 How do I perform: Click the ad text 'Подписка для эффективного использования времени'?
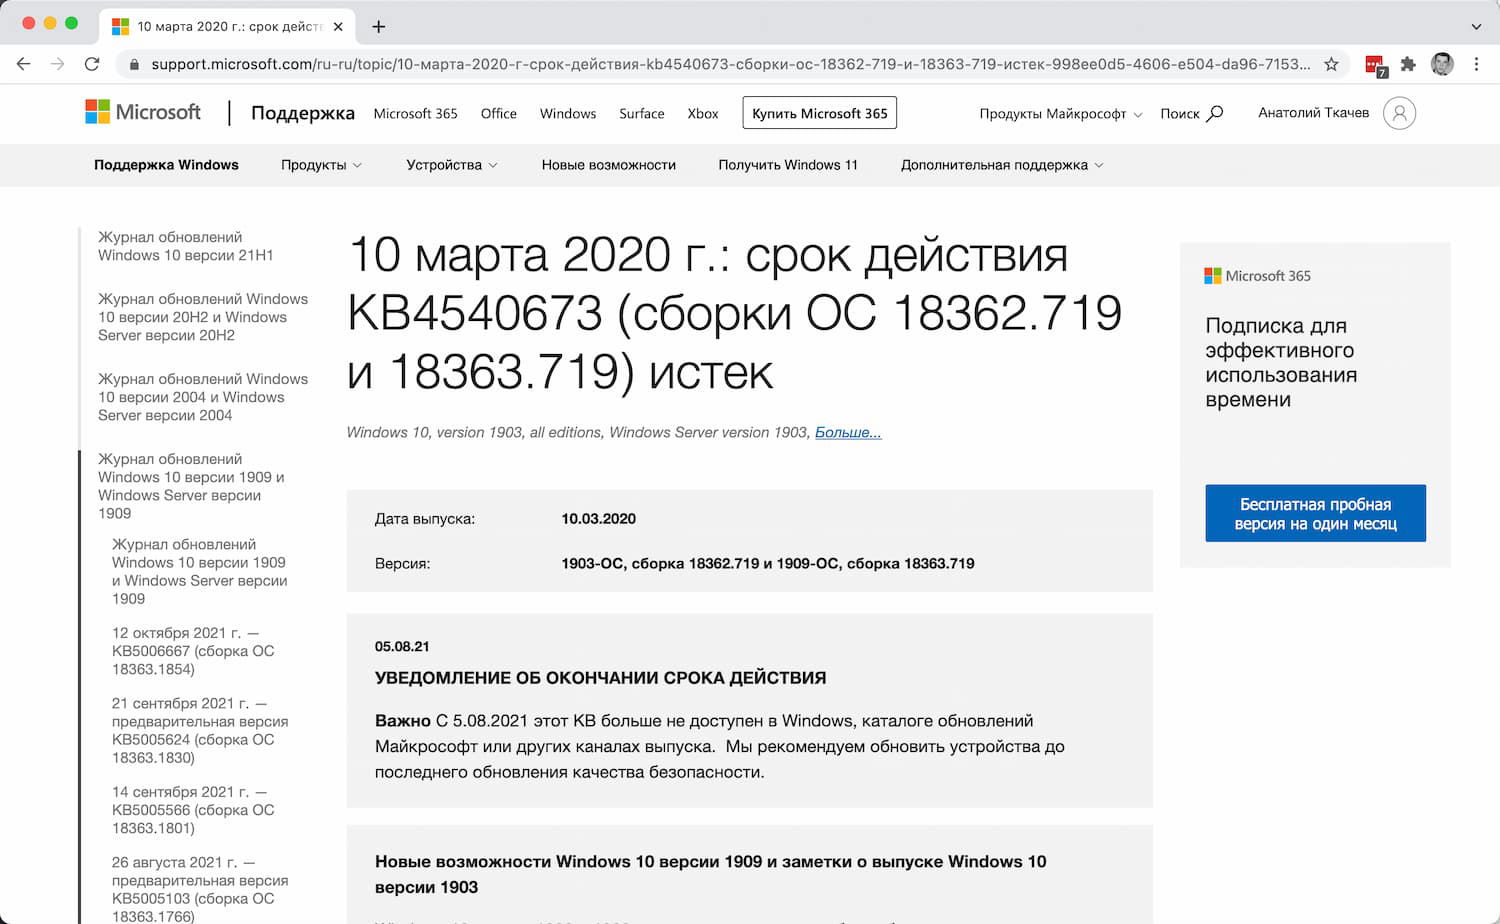(x=1281, y=363)
